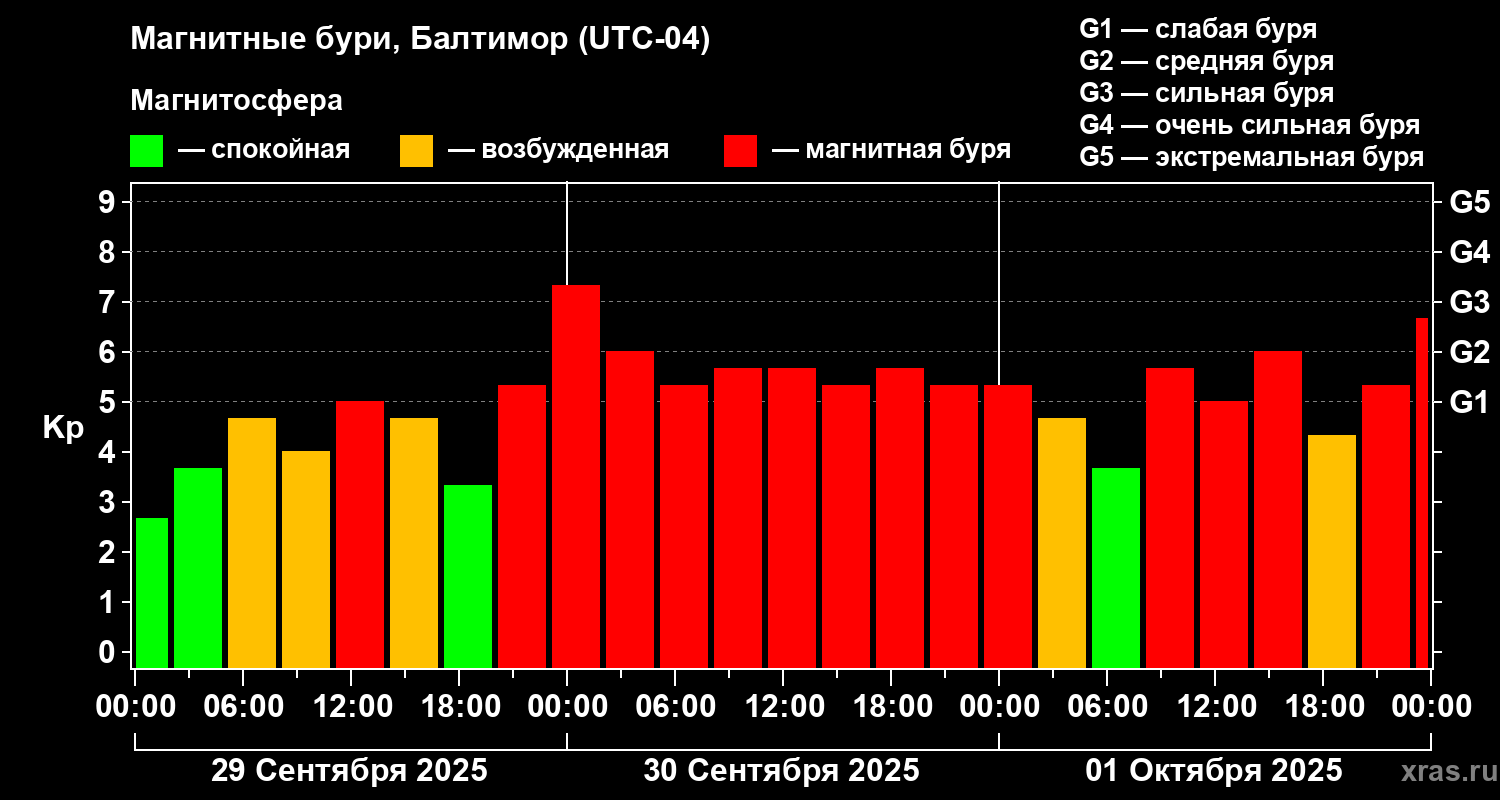This screenshot has width=1500, height=800.
Task: Click the date label '01 Октября 2025'
Action: (x=1214, y=771)
